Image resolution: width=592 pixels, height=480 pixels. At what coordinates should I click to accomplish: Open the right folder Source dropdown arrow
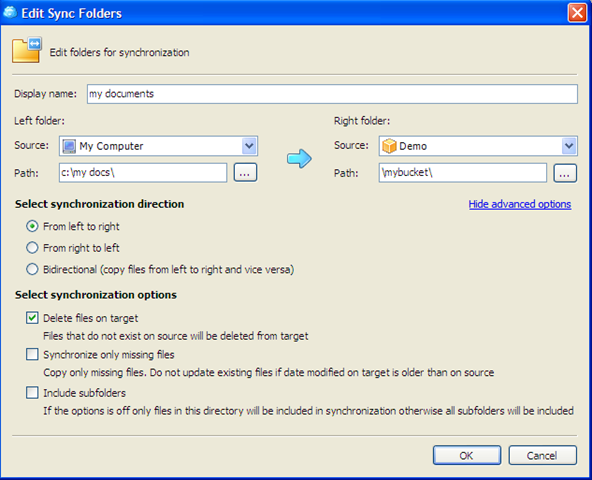(x=569, y=146)
